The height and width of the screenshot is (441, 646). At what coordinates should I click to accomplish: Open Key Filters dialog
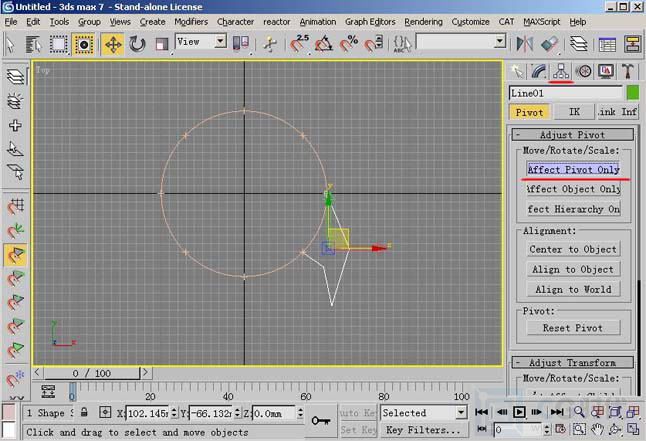[423, 430]
